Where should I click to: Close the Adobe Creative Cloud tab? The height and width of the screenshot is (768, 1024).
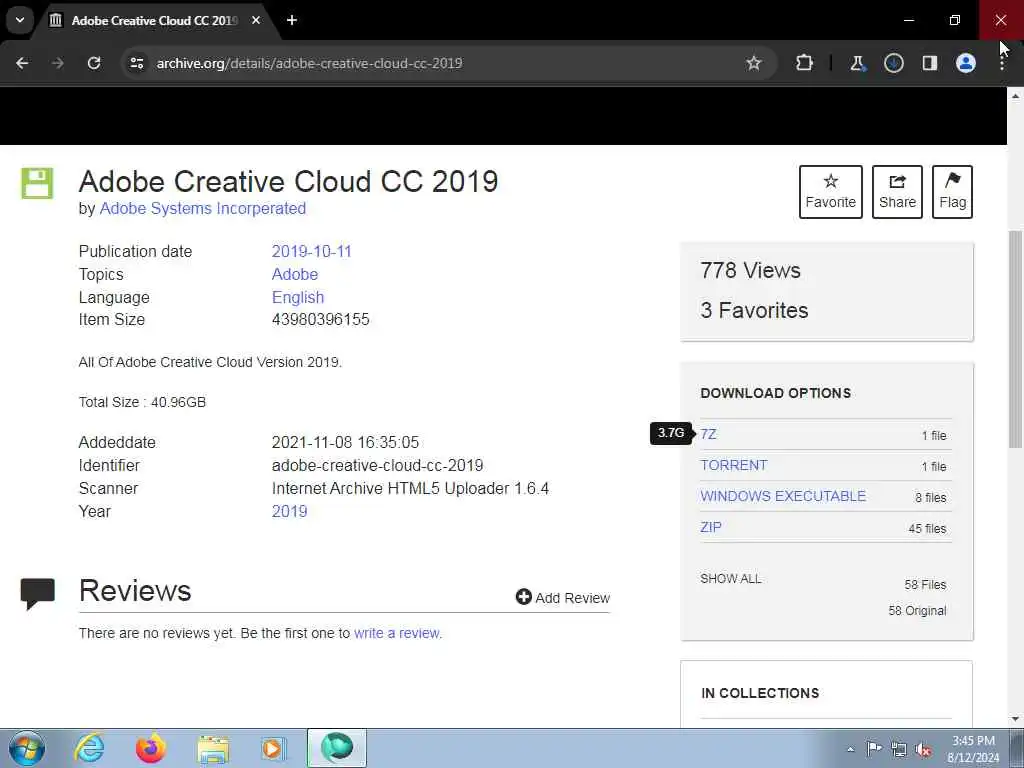click(256, 20)
